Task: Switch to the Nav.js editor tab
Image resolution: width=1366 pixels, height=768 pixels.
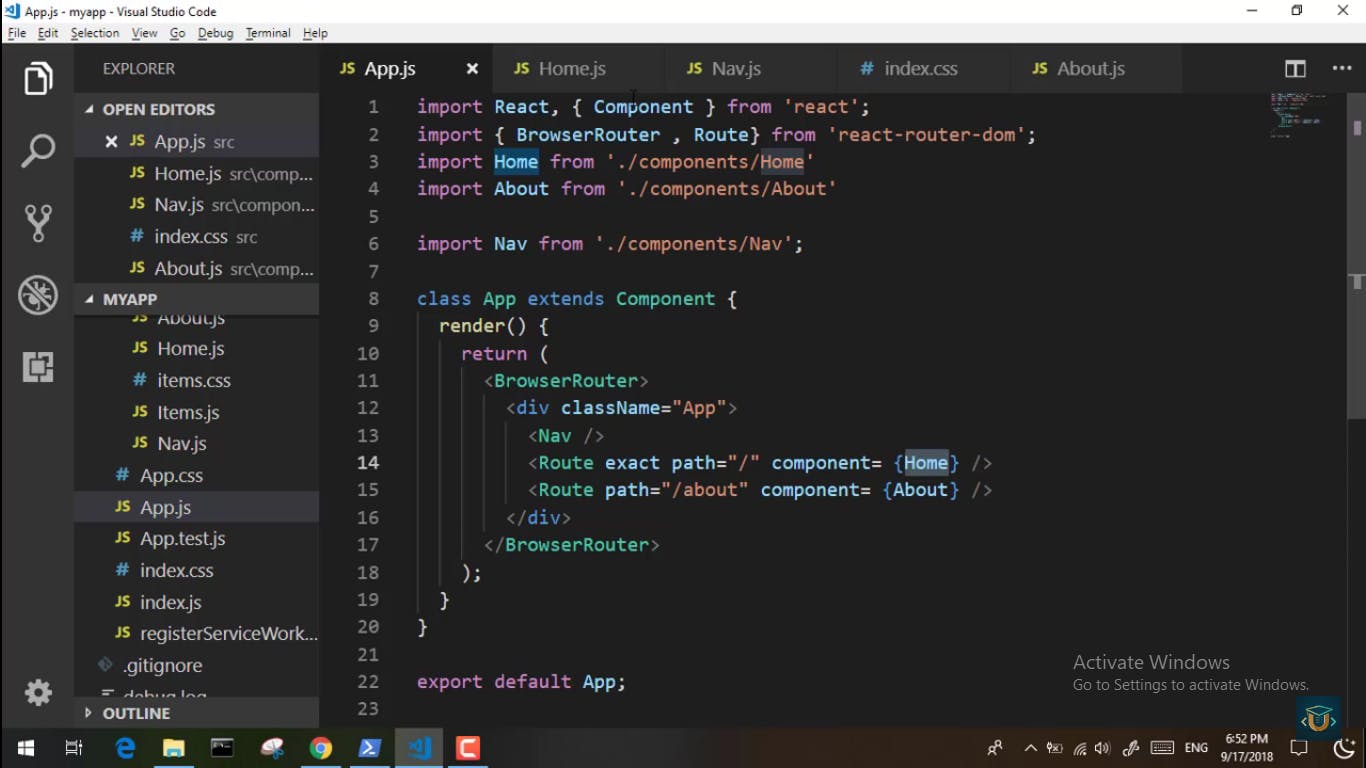Action: [x=752, y=69]
